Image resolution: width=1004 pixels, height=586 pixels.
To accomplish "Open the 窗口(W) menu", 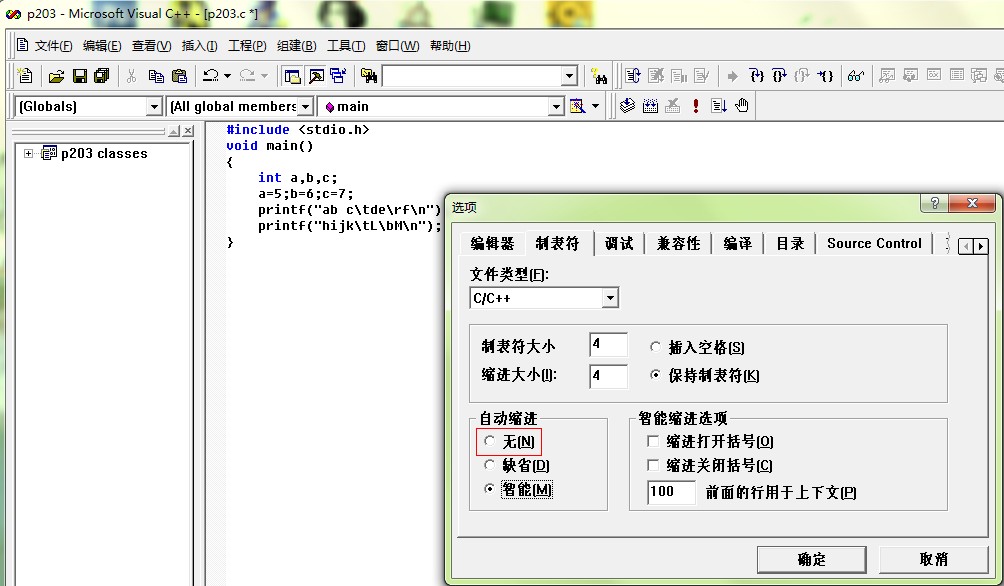I will click(x=398, y=45).
